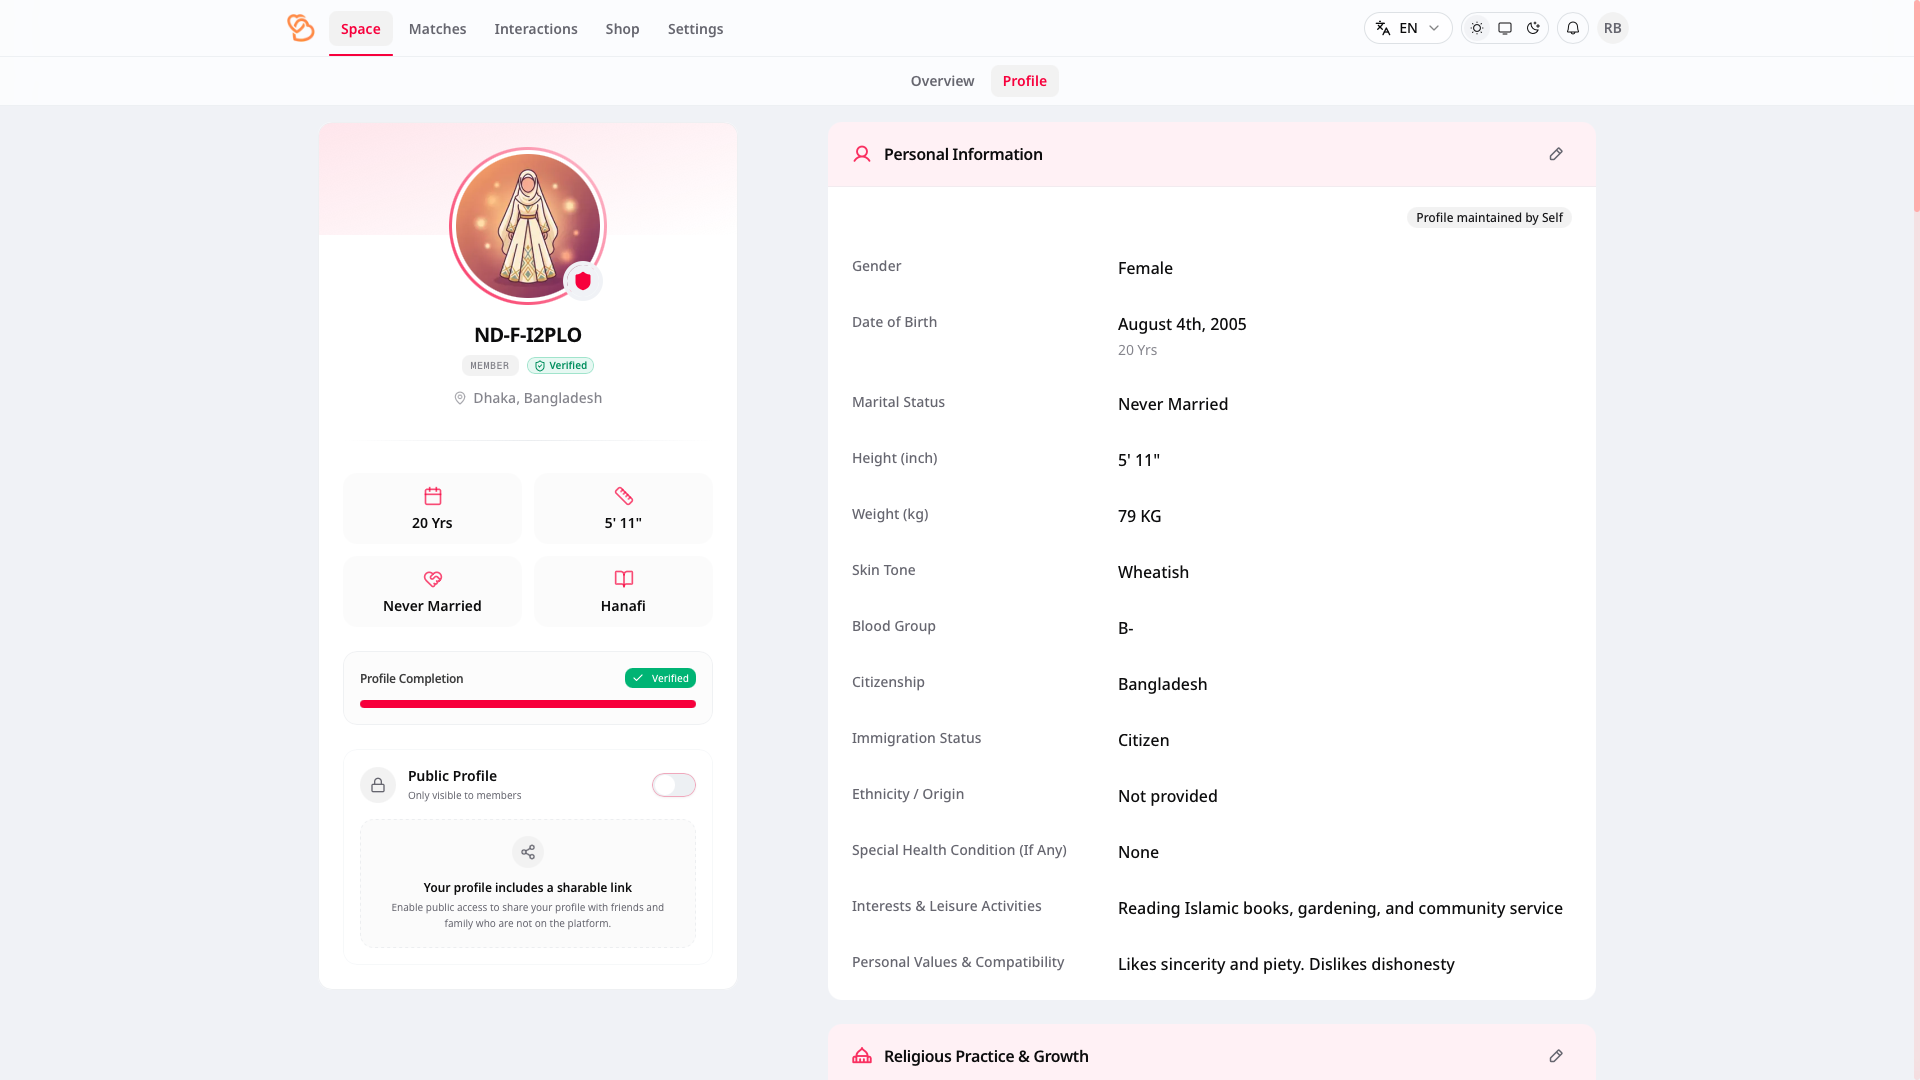Switch to light theme using sun icon
The image size is (1920, 1080).
click(1476, 28)
